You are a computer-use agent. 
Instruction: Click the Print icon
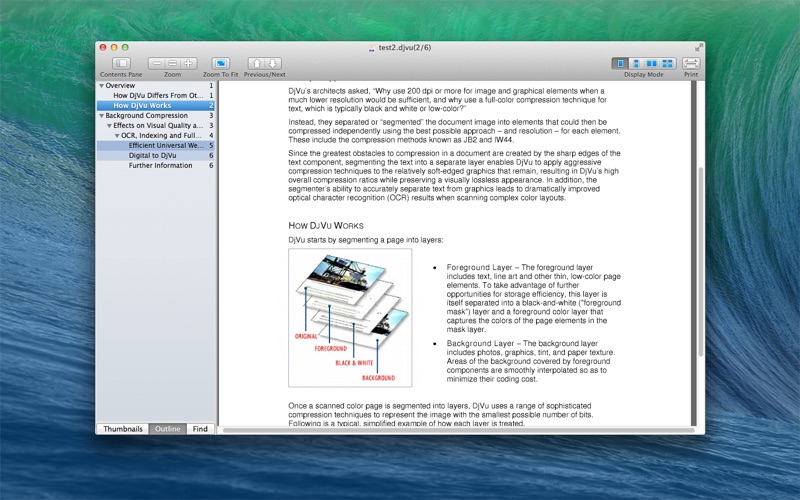(691, 63)
